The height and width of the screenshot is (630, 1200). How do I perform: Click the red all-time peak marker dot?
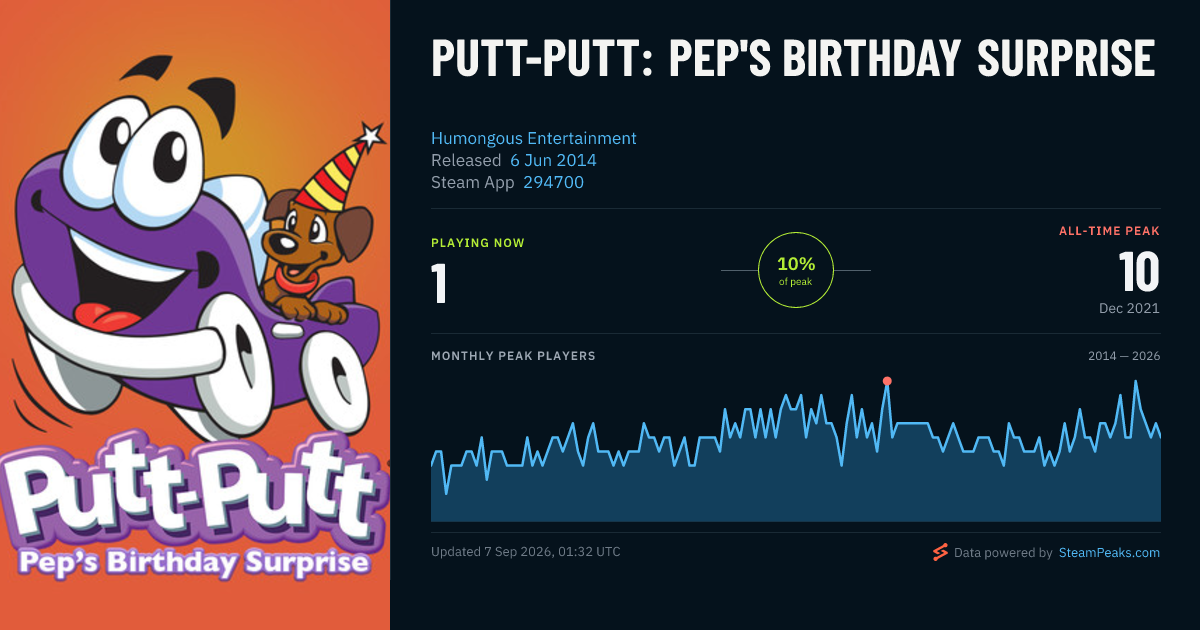click(x=887, y=381)
